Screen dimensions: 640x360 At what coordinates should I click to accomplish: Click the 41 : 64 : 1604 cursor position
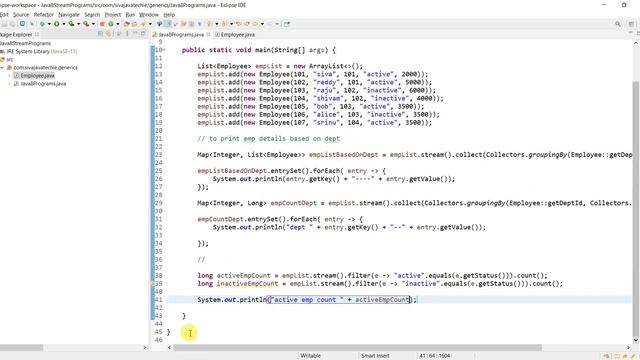(x=435, y=356)
